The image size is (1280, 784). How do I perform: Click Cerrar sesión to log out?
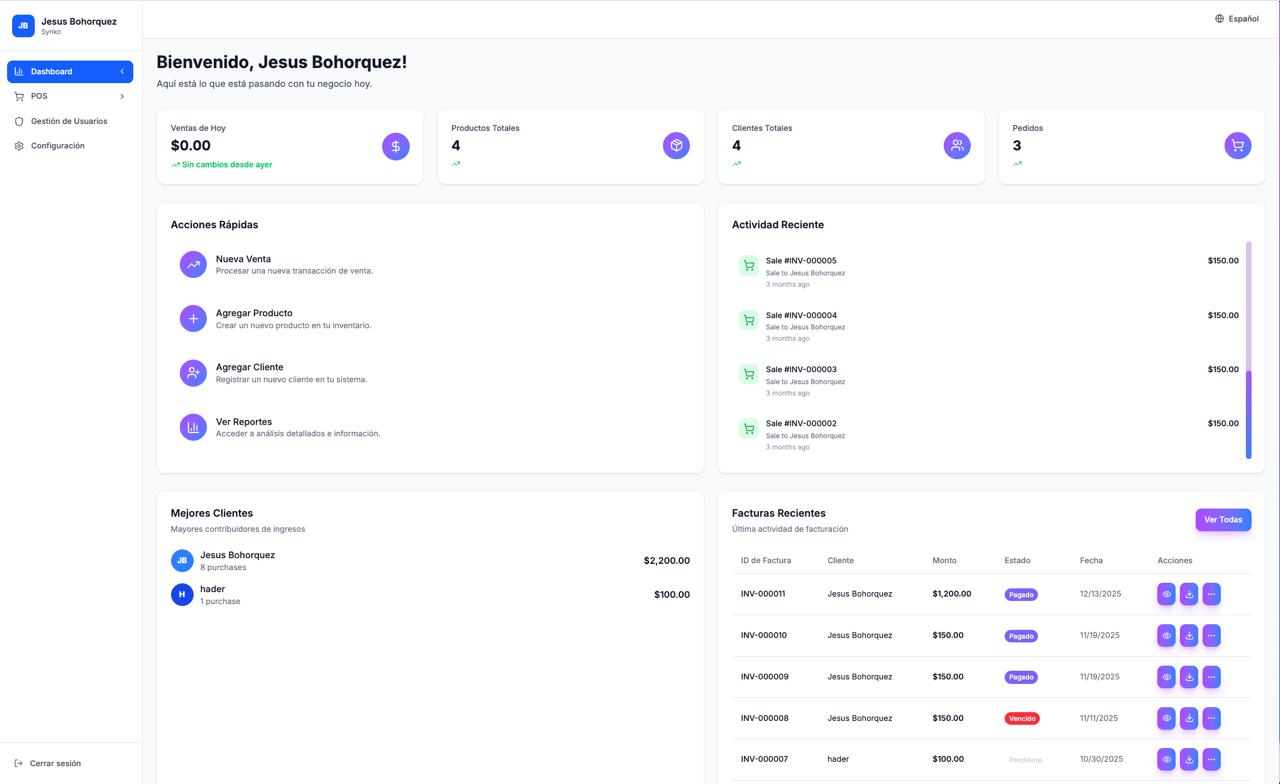[x=55, y=763]
